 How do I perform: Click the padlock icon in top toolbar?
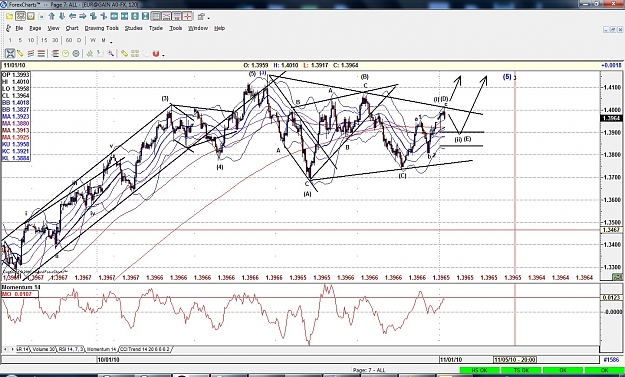point(201,17)
